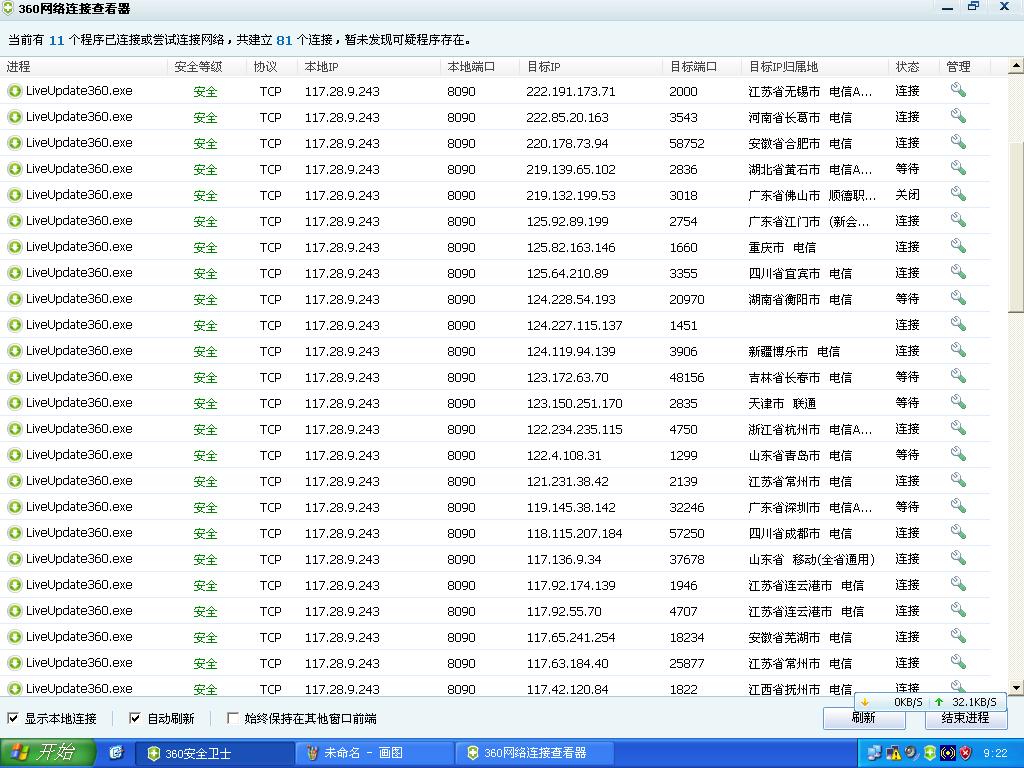Click the vertical scrollbar thumb
The height and width of the screenshot is (768, 1024).
1016,229
